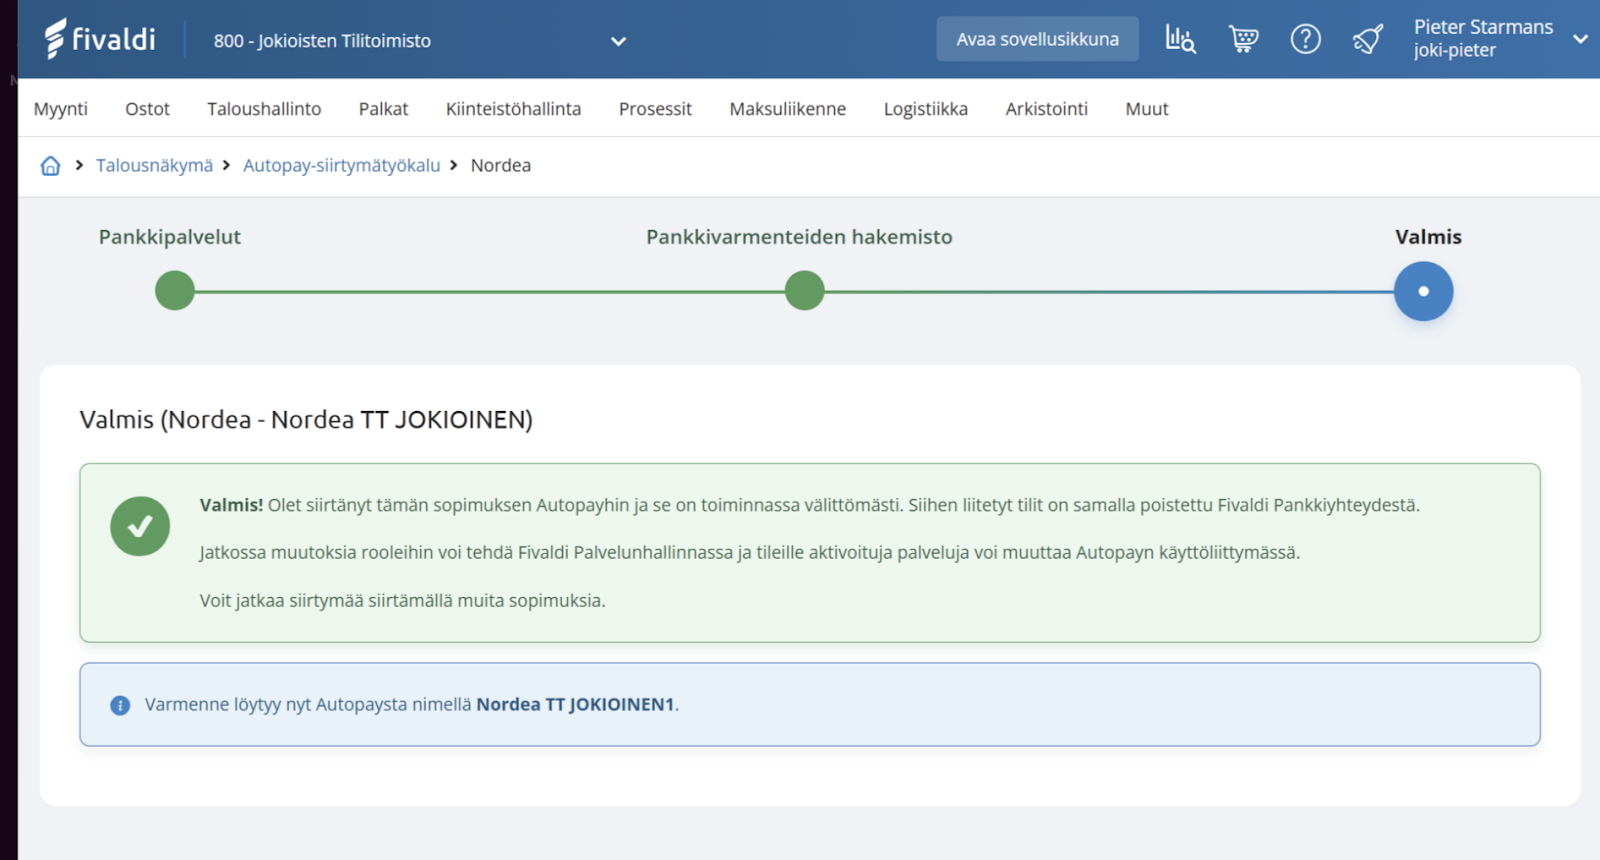The image size is (1600, 860).
Task: Click the green checkmark success icon
Action: [140, 526]
